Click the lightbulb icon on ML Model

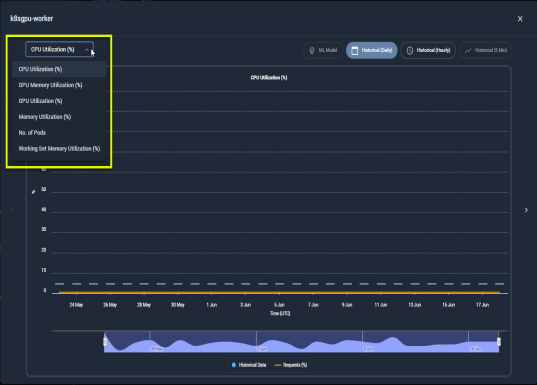312,51
